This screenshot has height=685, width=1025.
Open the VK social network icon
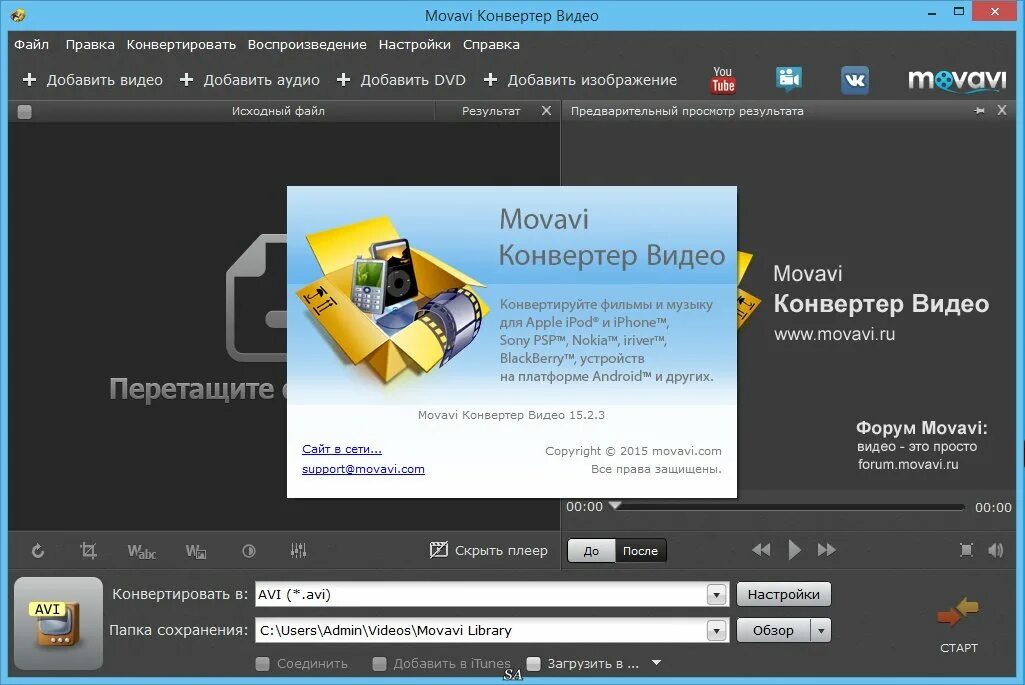coord(854,80)
